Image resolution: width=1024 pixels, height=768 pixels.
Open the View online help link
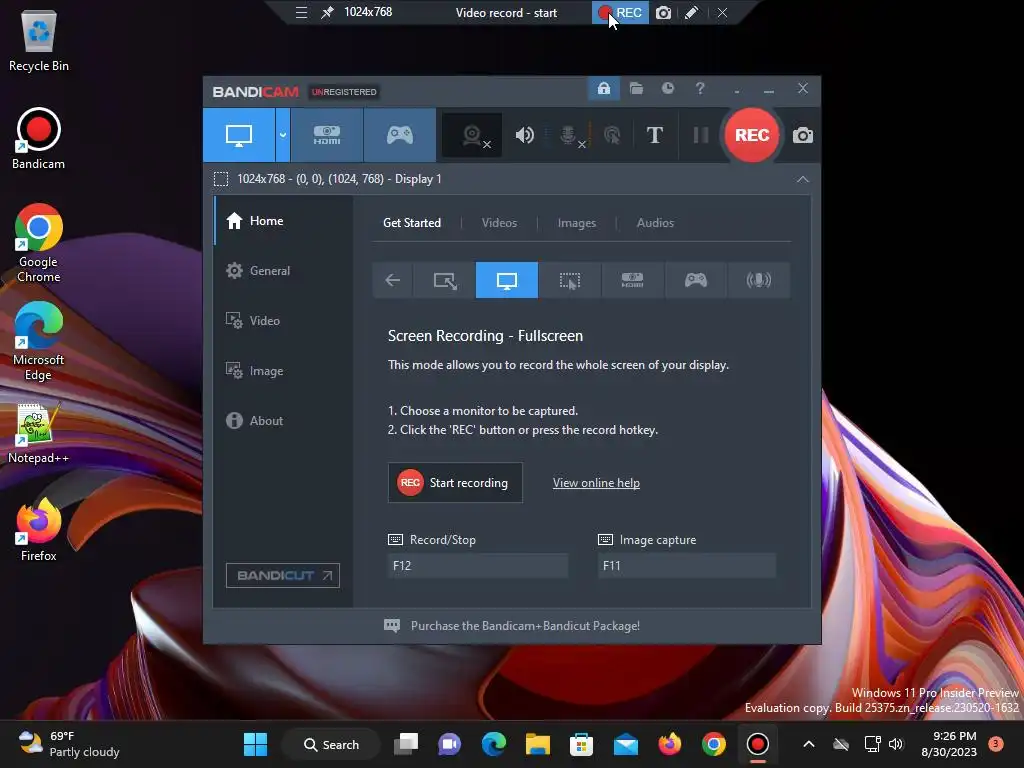596,483
